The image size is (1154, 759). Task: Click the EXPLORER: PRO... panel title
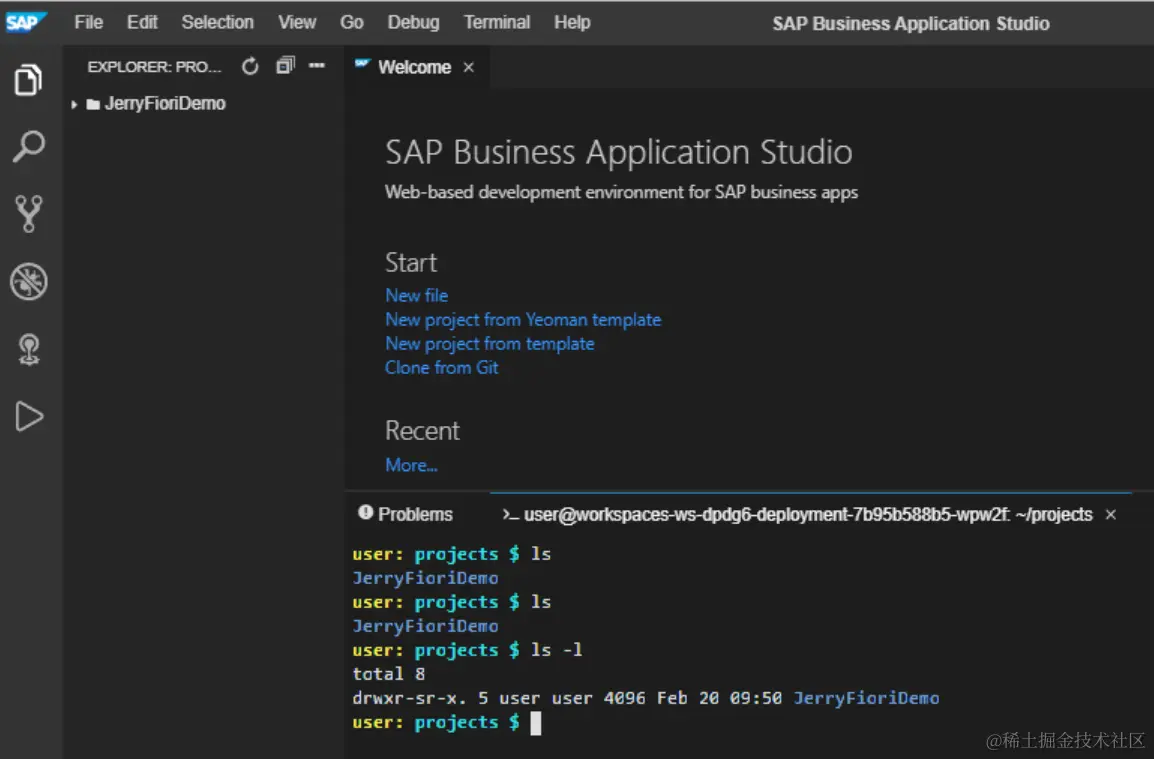coord(154,67)
